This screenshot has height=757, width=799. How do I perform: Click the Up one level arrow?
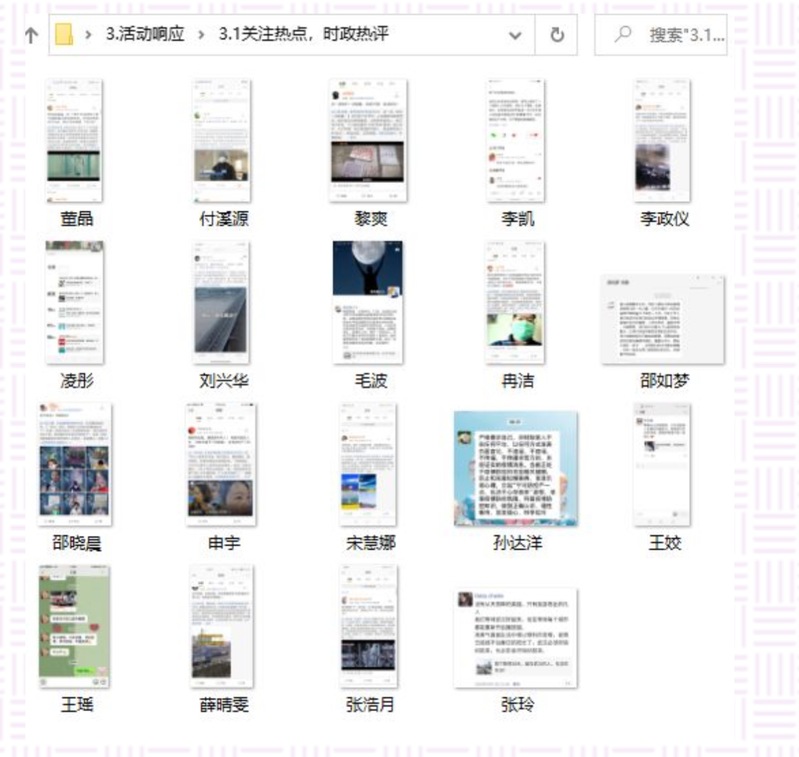pos(31,35)
